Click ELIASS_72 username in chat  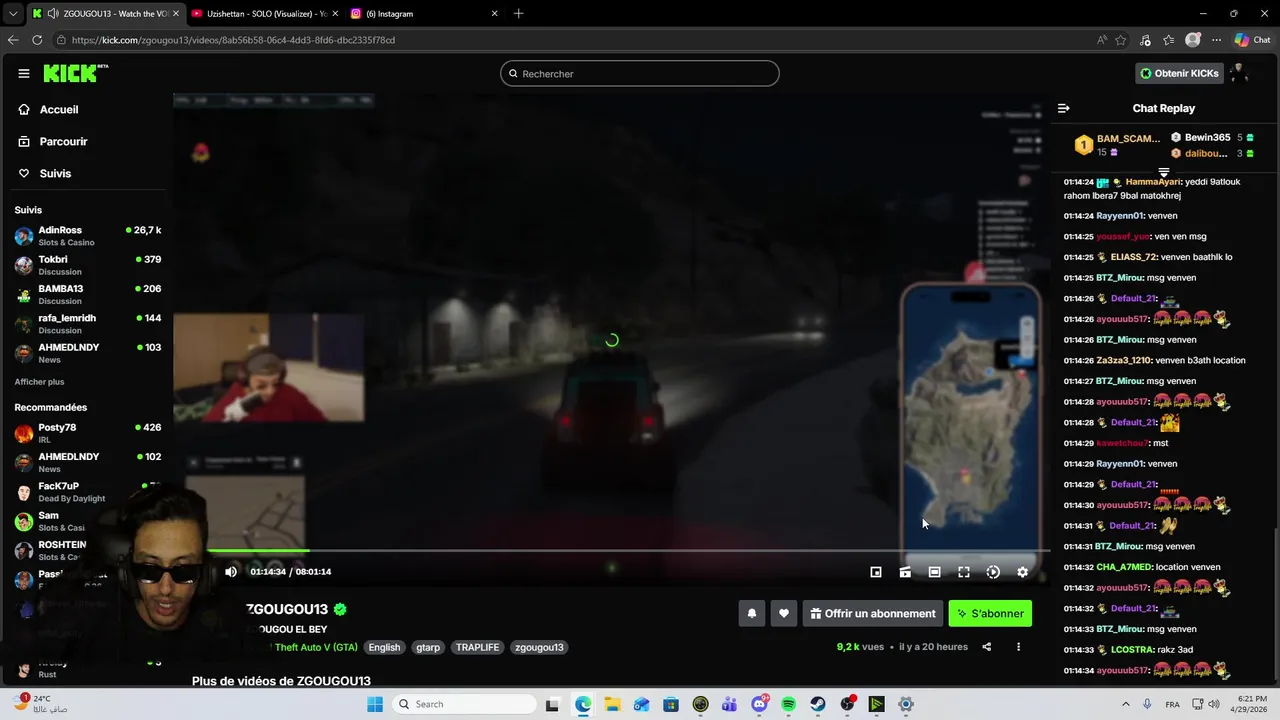tap(1133, 257)
